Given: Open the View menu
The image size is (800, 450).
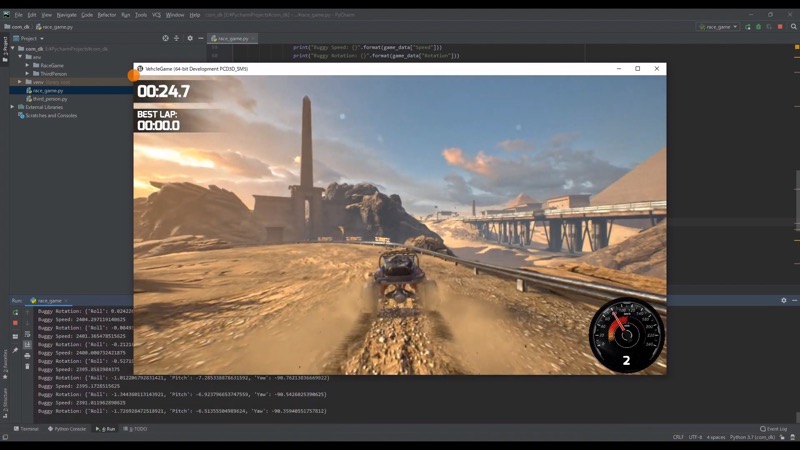Looking at the screenshot, I should click(x=46, y=15).
